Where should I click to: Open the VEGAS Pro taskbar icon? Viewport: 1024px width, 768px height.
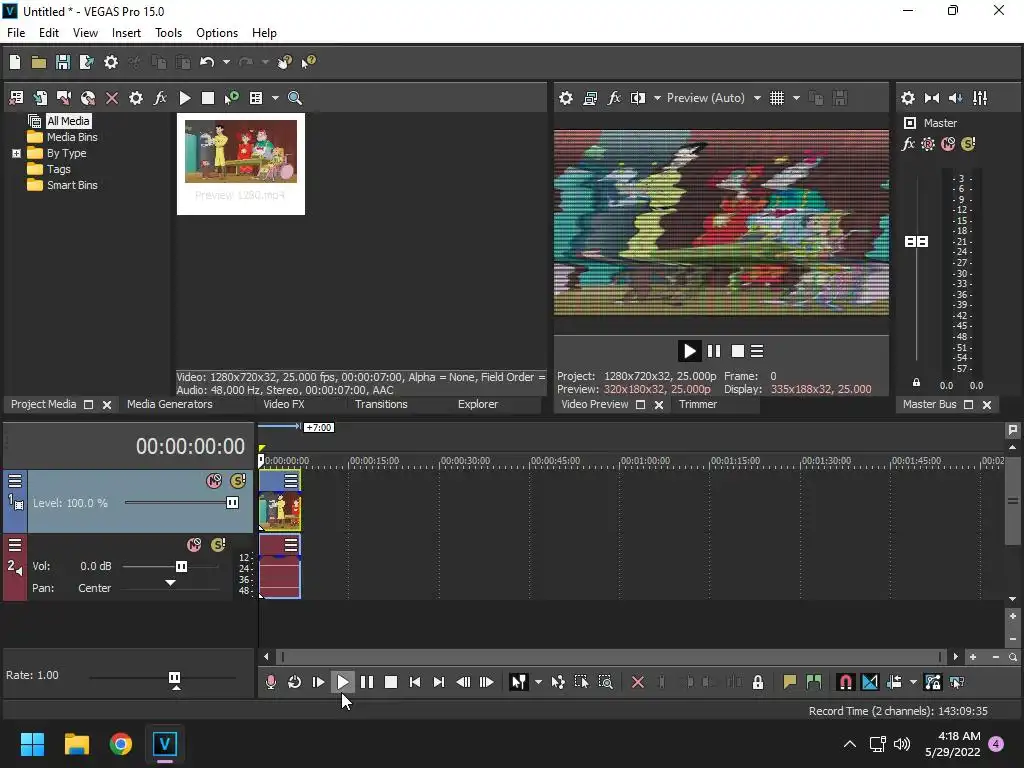tap(164, 744)
